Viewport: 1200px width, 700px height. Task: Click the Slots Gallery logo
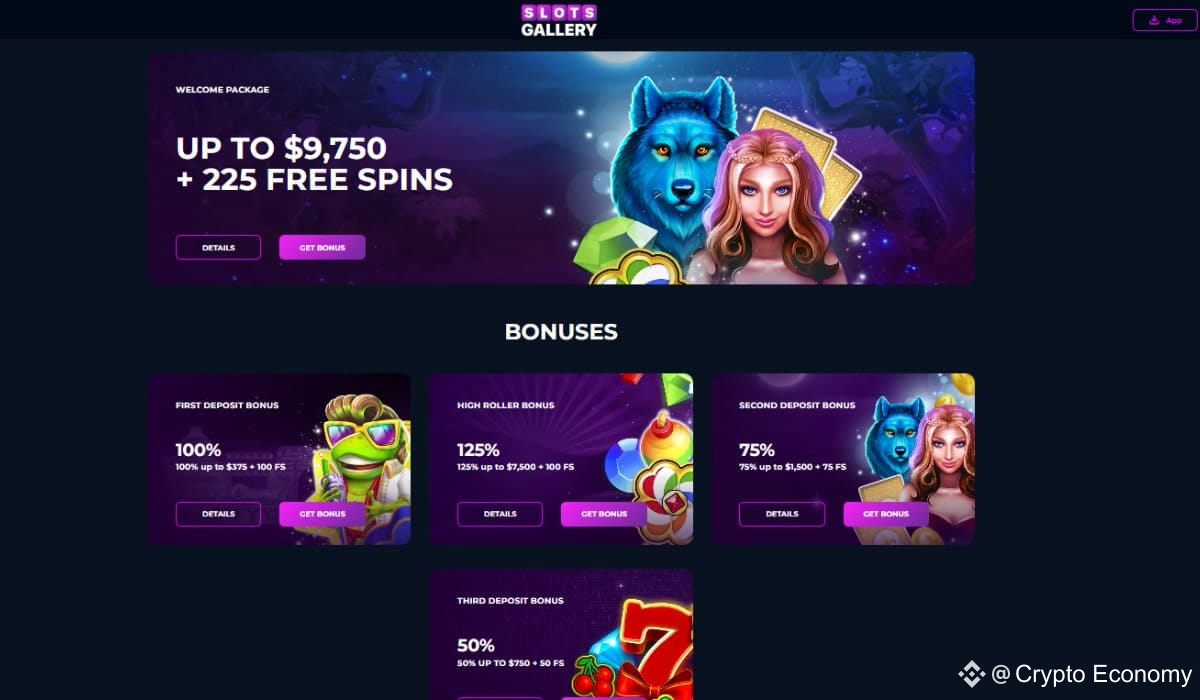(x=559, y=20)
